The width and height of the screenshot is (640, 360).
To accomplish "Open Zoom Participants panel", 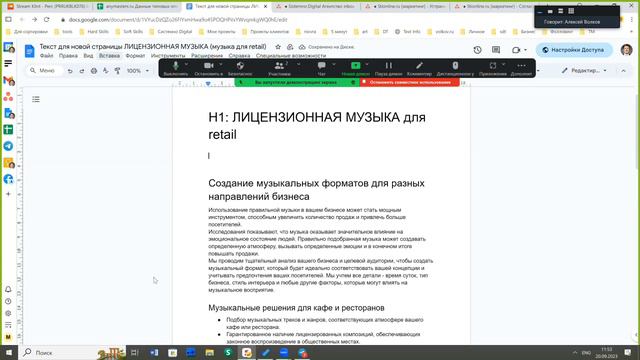I will 280,68.
